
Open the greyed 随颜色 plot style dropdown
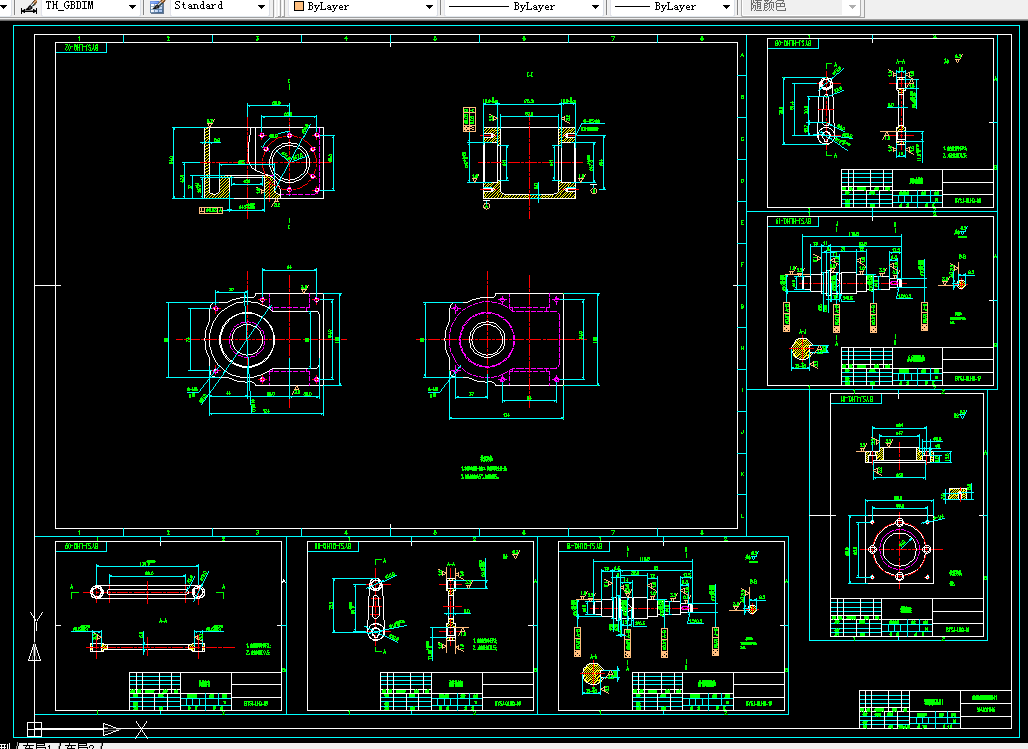click(852, 7)
